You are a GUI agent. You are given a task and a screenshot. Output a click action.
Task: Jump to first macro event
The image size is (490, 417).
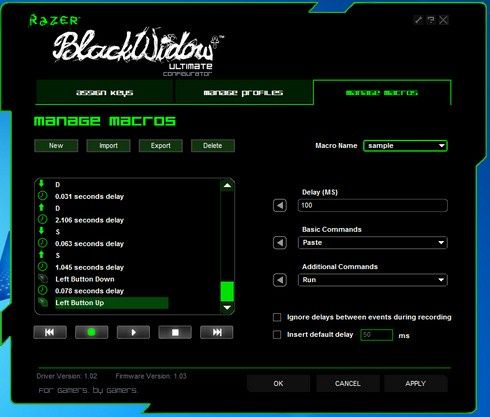point(50,332)
